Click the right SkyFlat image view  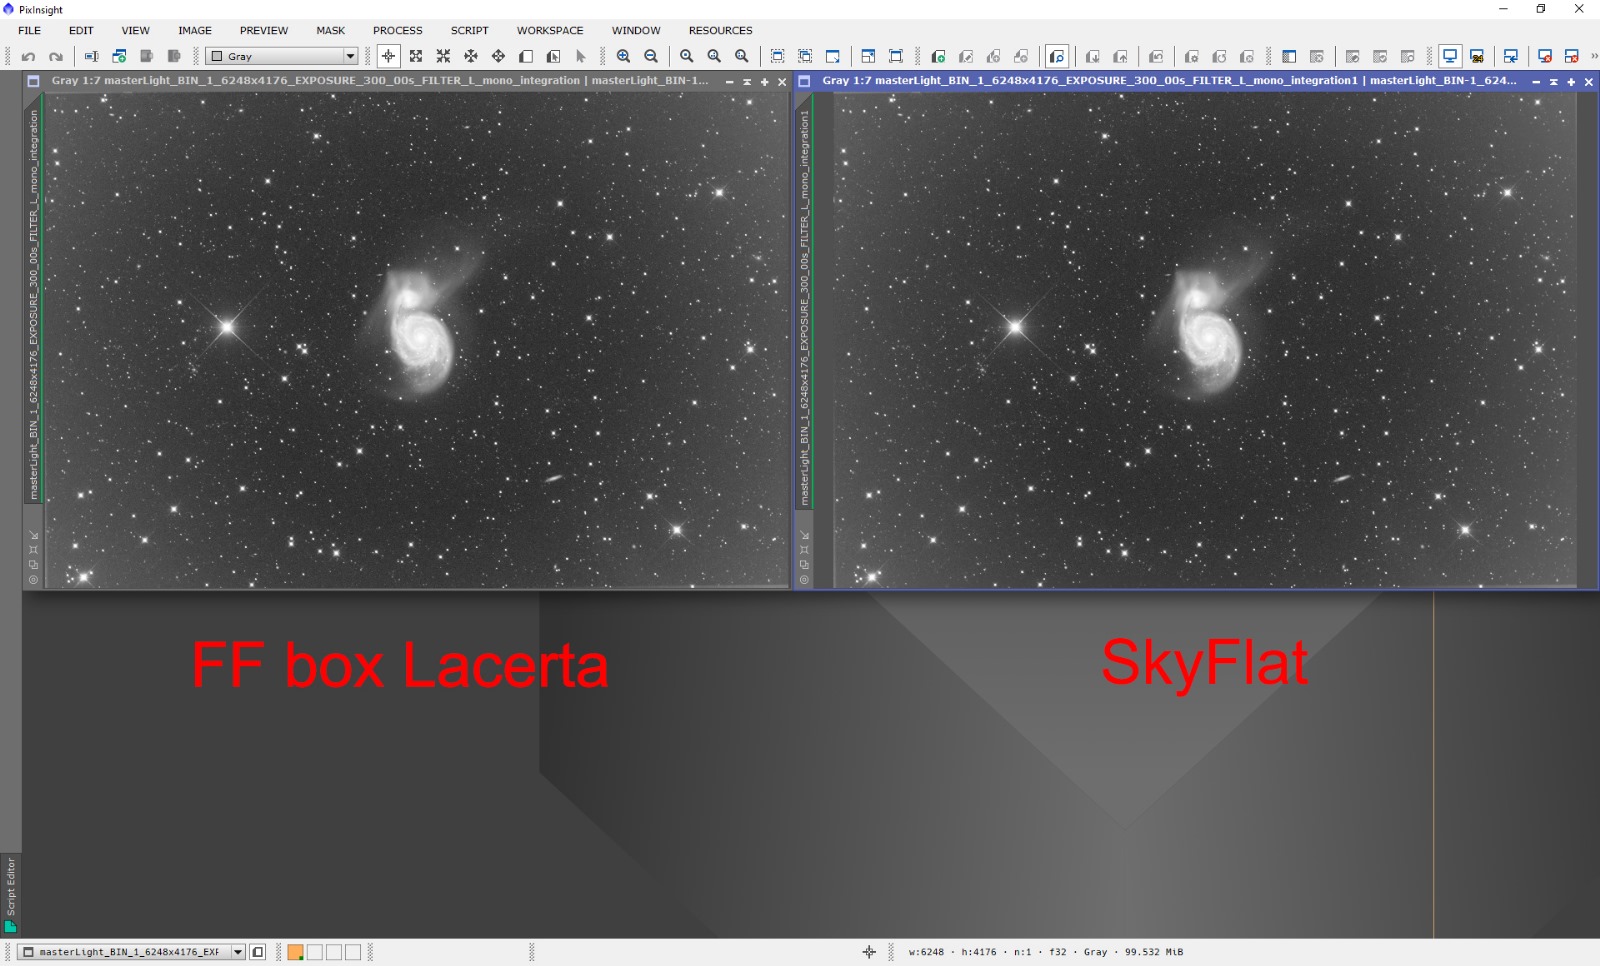click(x=1205, y=339)
